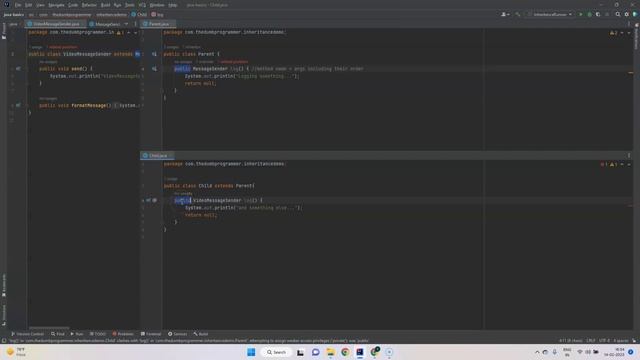Click Child breadcrumb in navigation bar
The width and height of the screenshot is (640, 360).
pos(139,14)
